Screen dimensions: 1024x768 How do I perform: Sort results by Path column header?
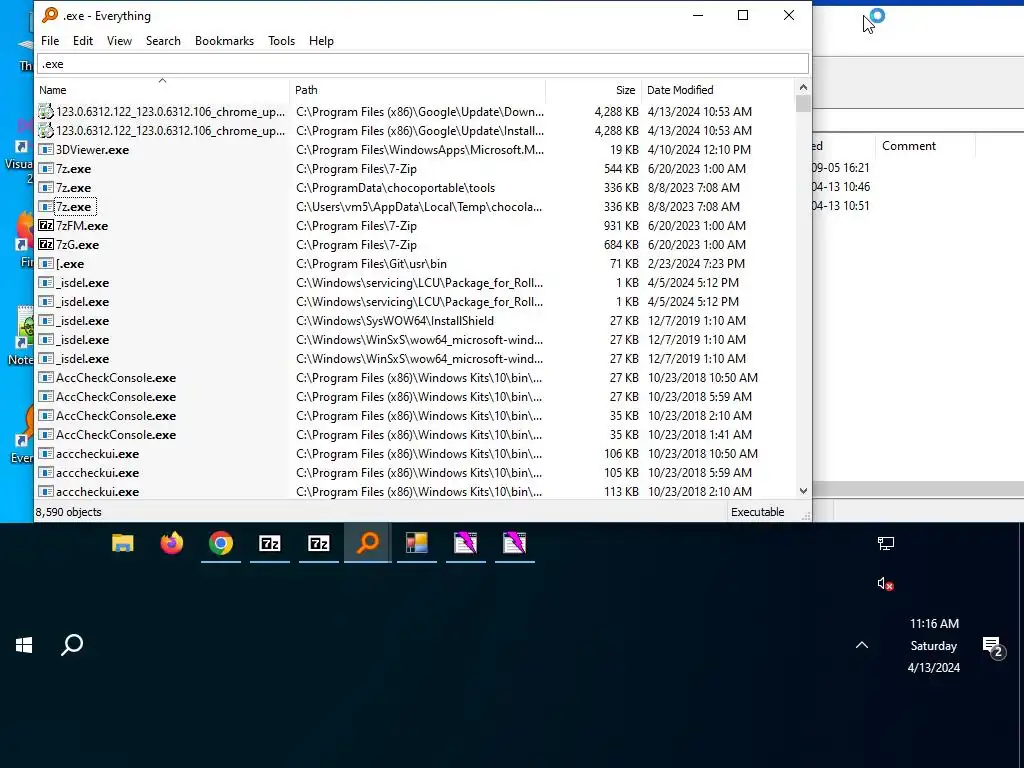417,90
